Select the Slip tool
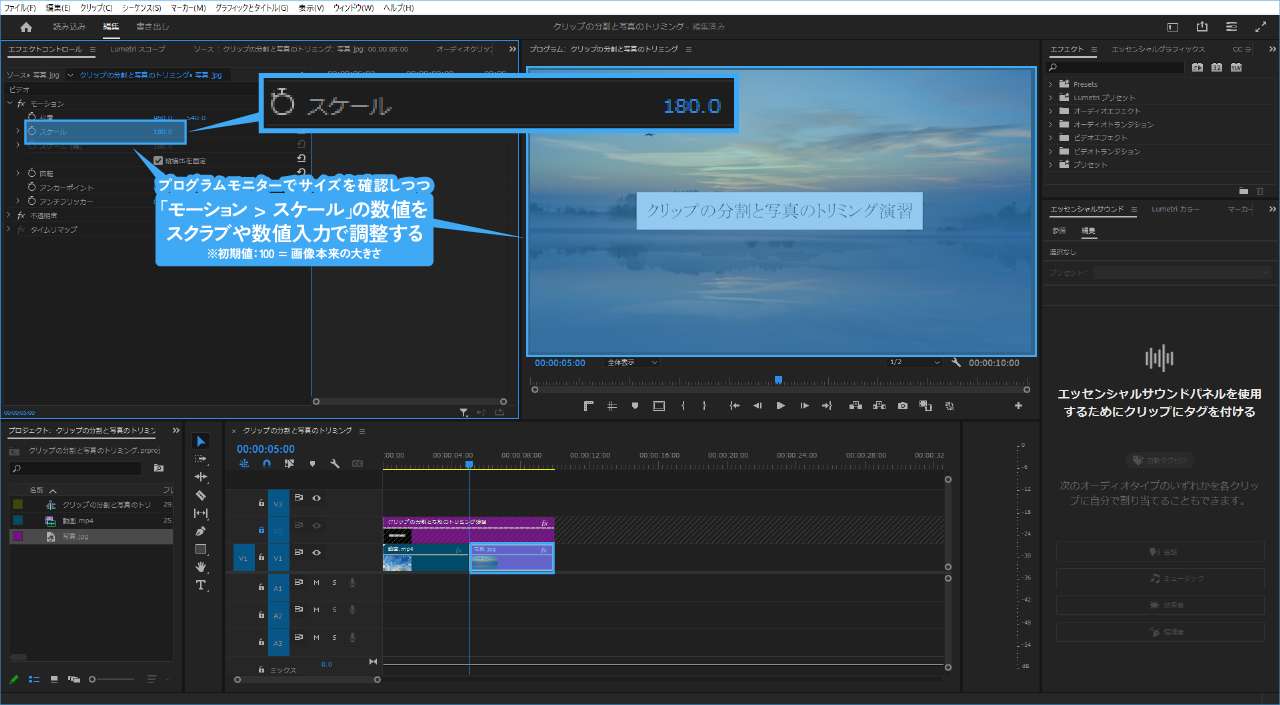1280x705 pixels. point(201,513)
